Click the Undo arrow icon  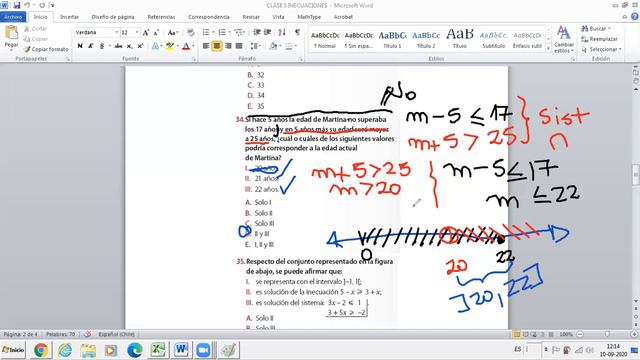click(x=27, y=5)
